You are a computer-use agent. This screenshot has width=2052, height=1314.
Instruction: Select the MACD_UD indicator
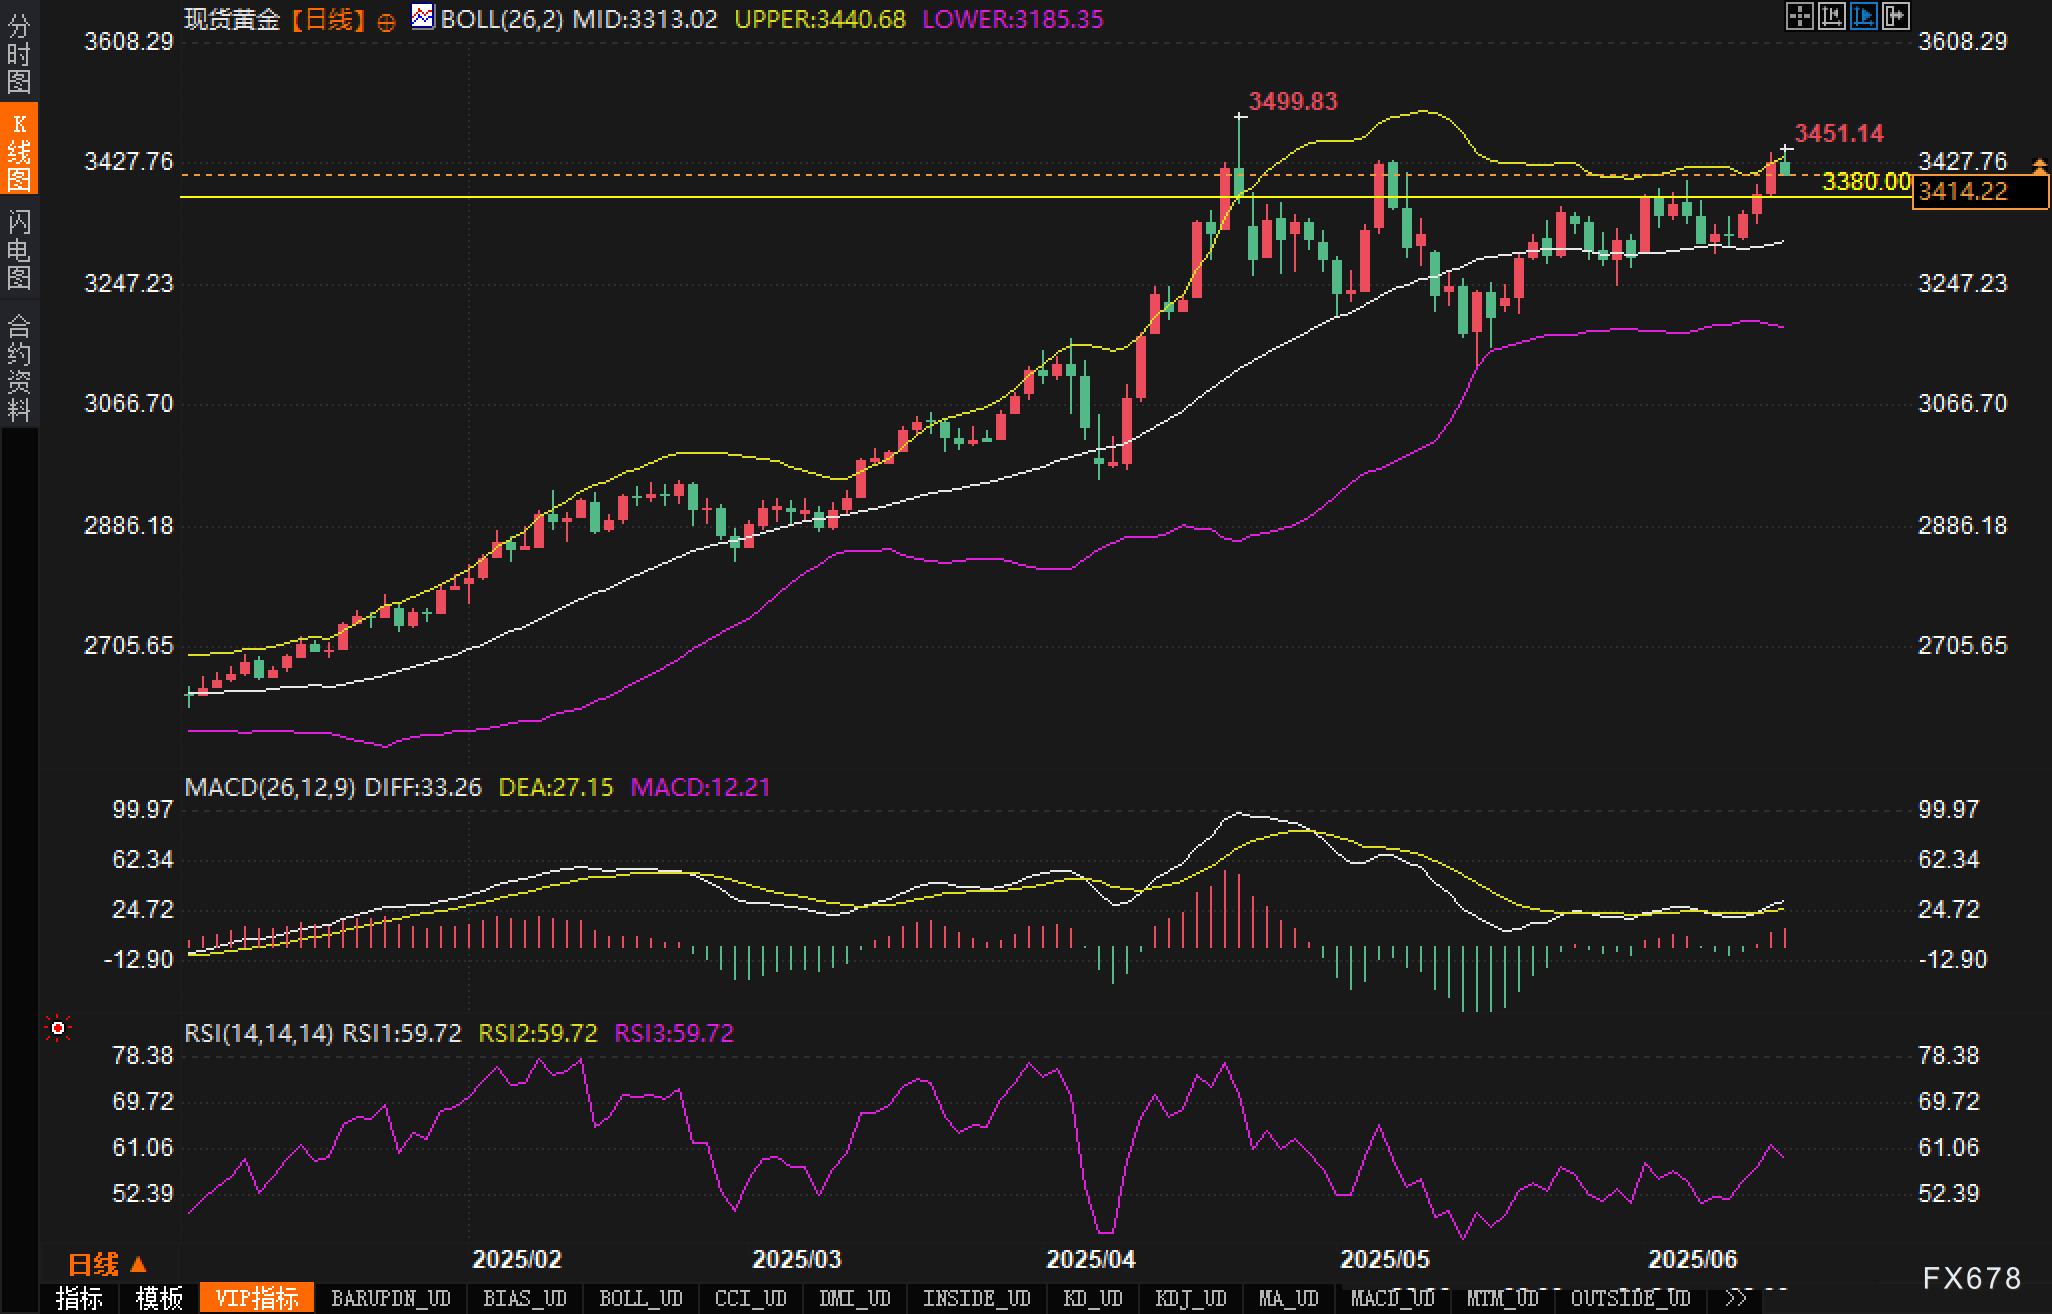pyautogui.click(x=1392, y=1298)
